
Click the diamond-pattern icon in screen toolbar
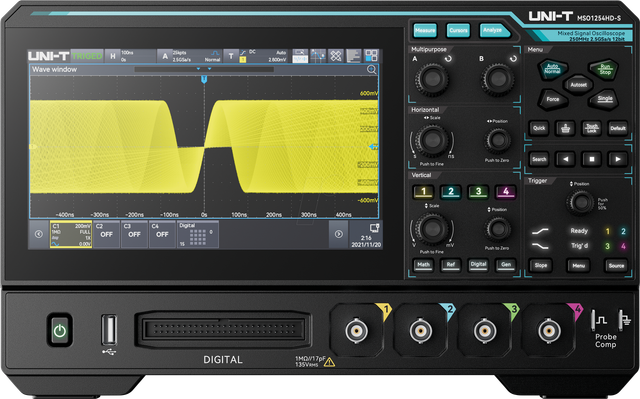[x=336, y=56]
